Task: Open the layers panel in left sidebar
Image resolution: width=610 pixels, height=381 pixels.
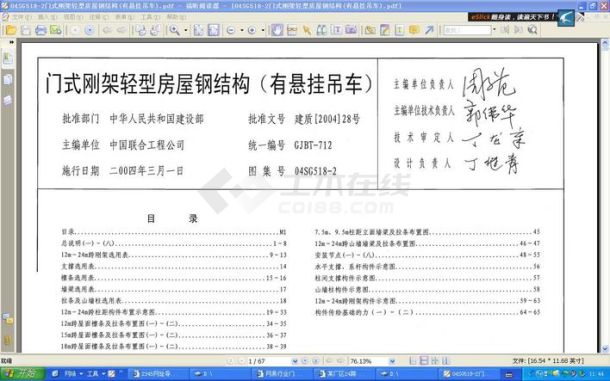Action: click(7, 100)
